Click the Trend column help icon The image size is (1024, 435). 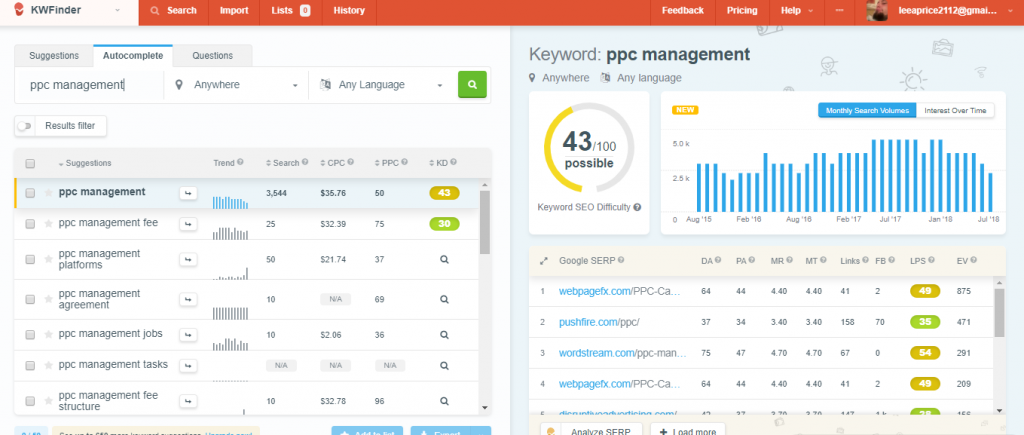pyautogui.click(x=240, y=163)
